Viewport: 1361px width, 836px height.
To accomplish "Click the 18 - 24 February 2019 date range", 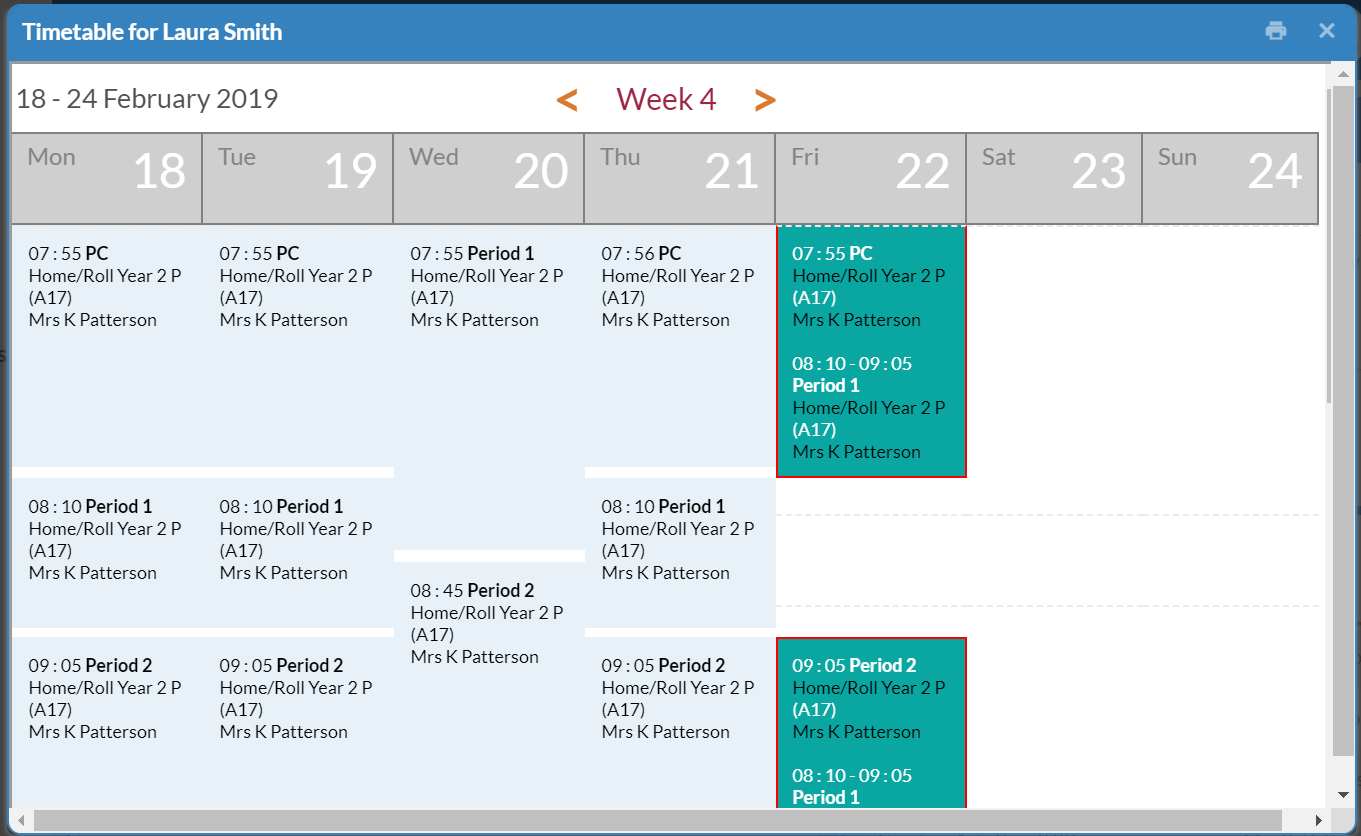I will pos(146,98).
